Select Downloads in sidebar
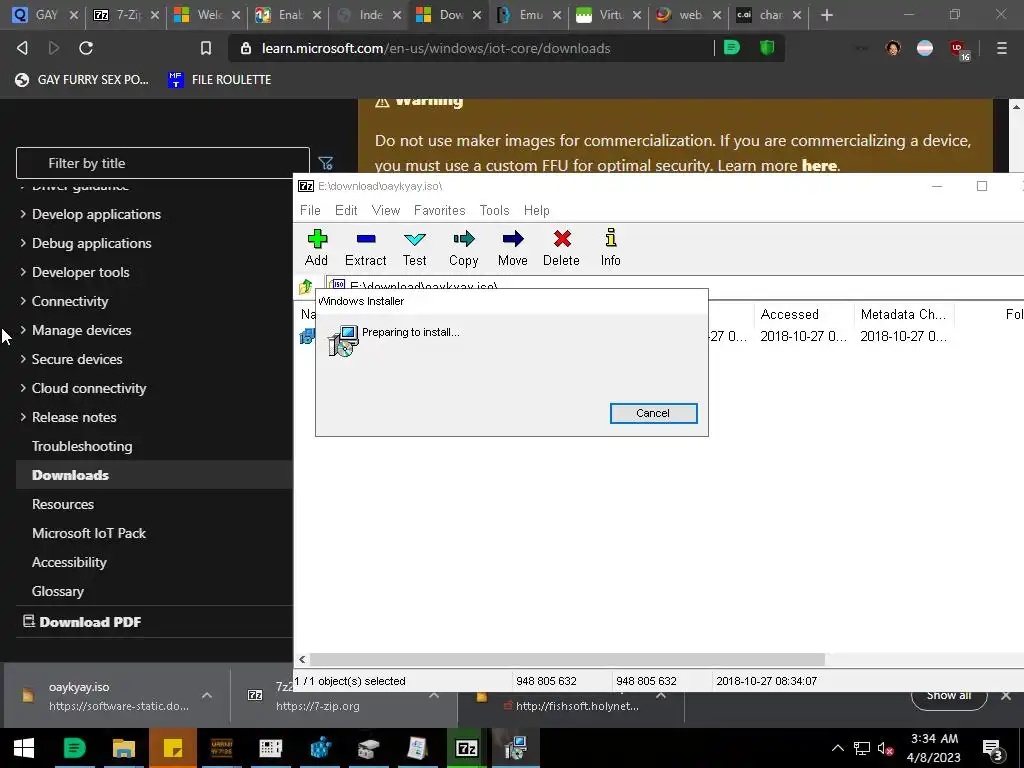This screenshot has width=1024, height=768. point(71,475)
